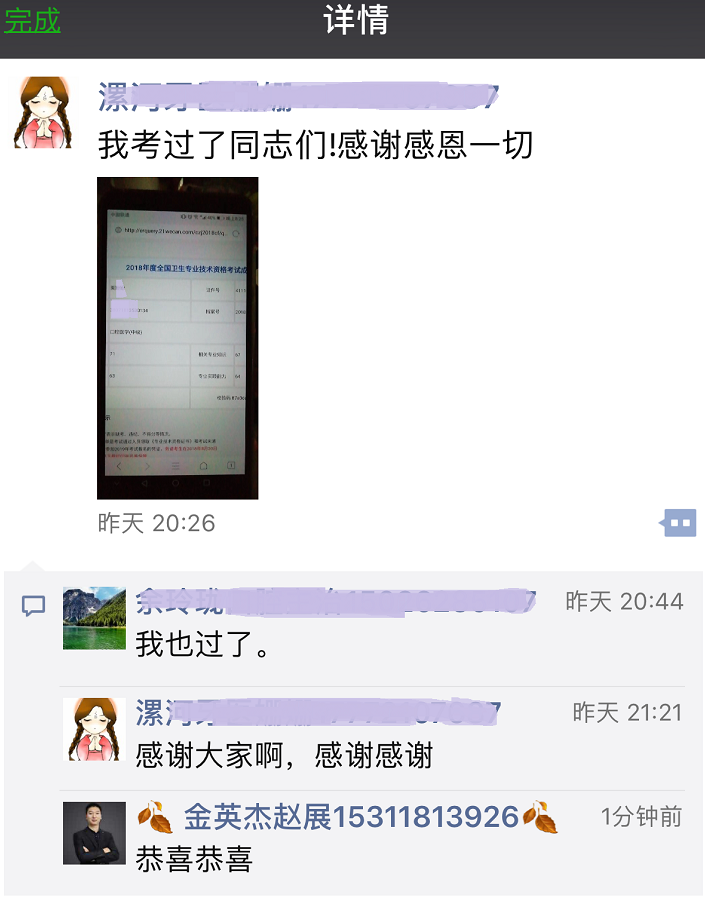Tap the green 完成 button
Screen dimensions: 705x899
point(32,21)
